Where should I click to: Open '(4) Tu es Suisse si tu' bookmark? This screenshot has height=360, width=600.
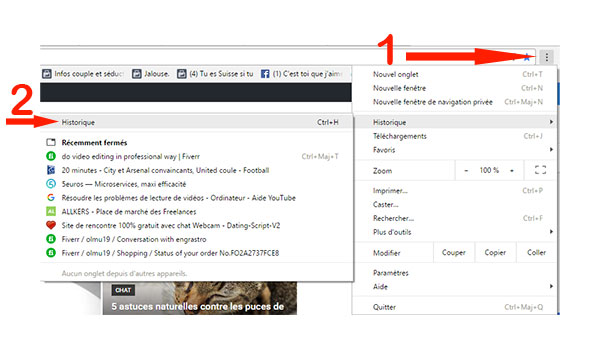[215, 74]
